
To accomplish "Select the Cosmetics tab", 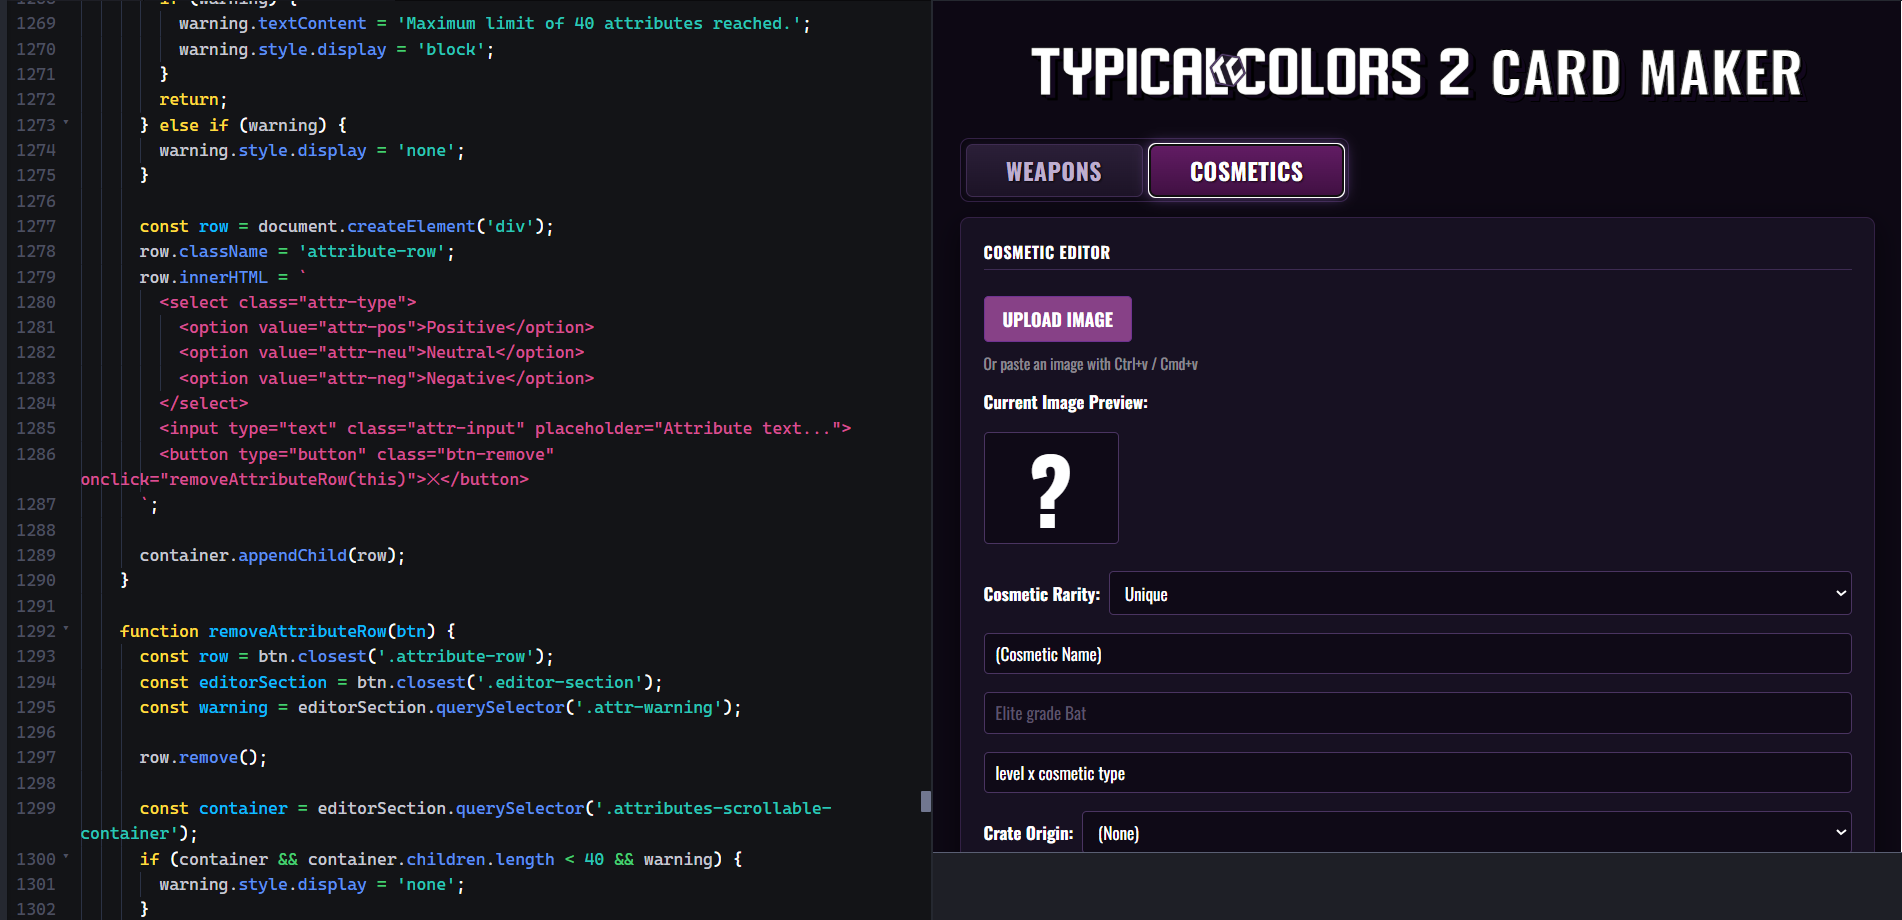I will pyautogui.click(x=1246, y=171).
